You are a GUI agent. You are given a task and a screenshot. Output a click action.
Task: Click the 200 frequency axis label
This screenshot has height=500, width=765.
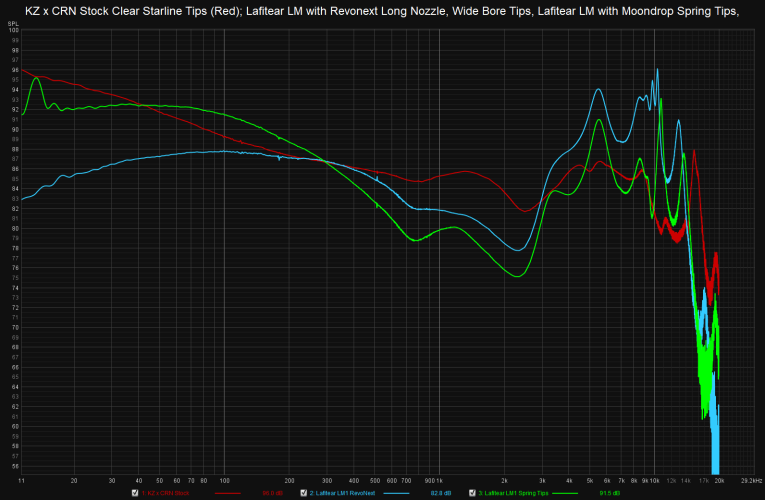pyautogui.click(x=289, y=480)
